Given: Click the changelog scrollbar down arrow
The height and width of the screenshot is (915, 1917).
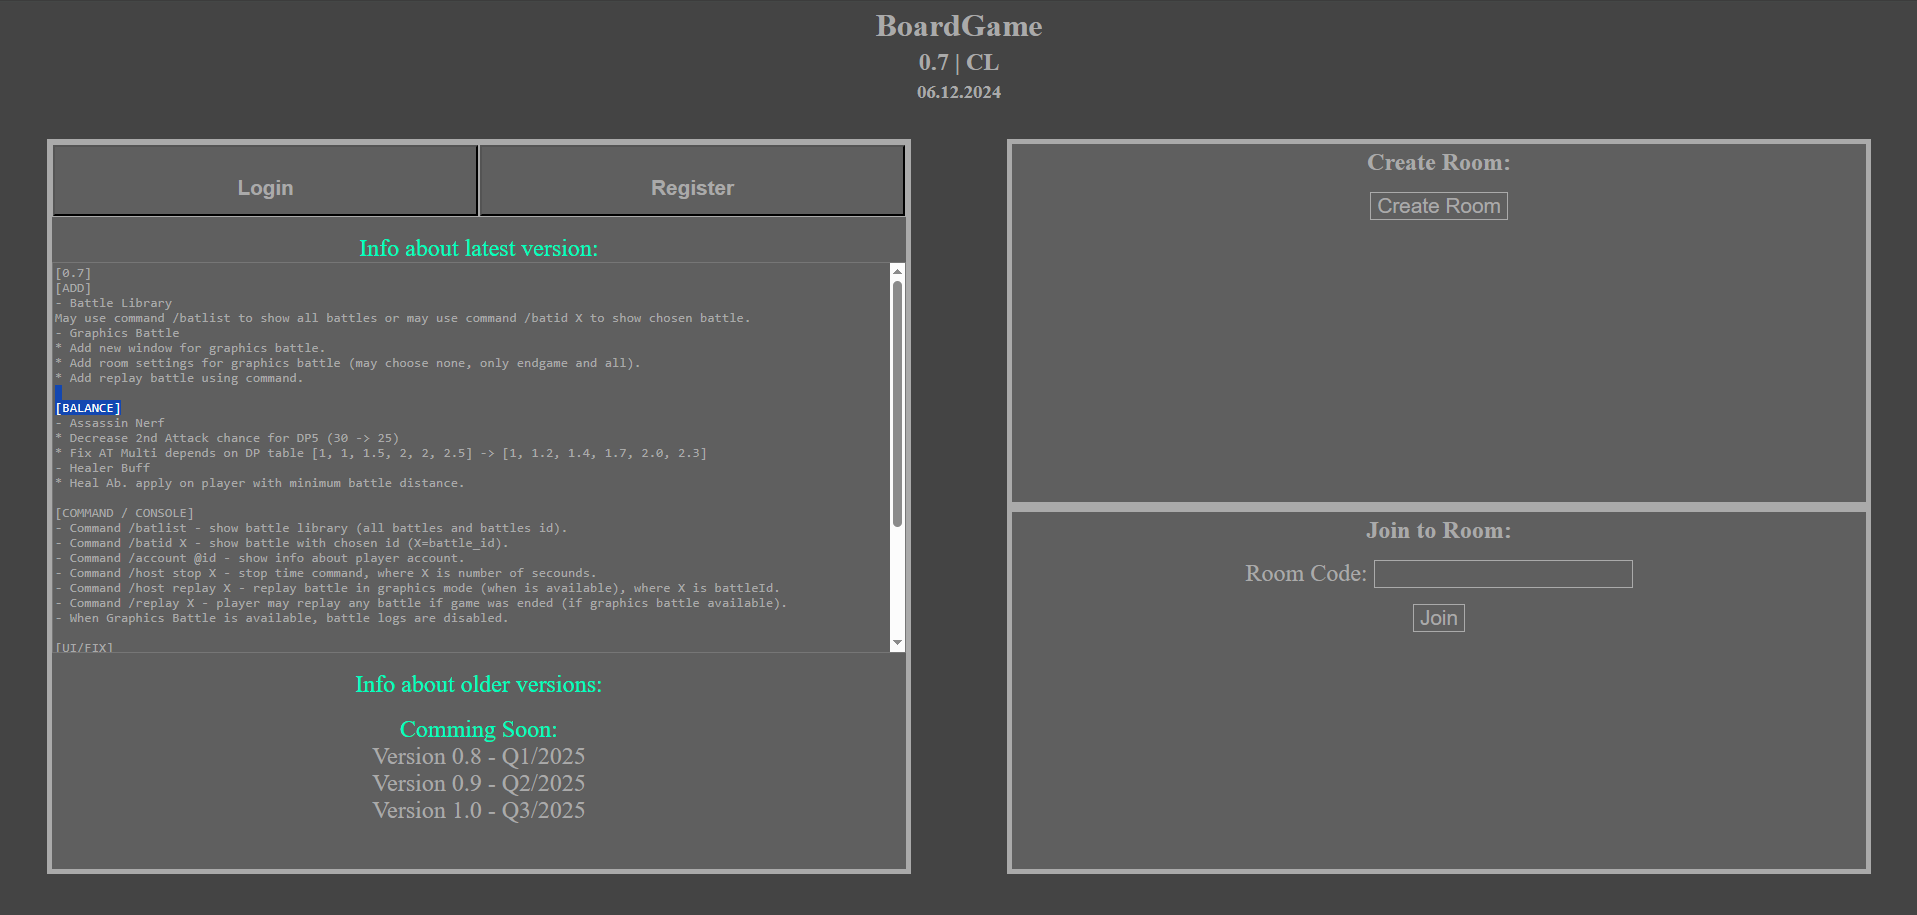Looking at the screenshot, I should [x=897, y=643].
